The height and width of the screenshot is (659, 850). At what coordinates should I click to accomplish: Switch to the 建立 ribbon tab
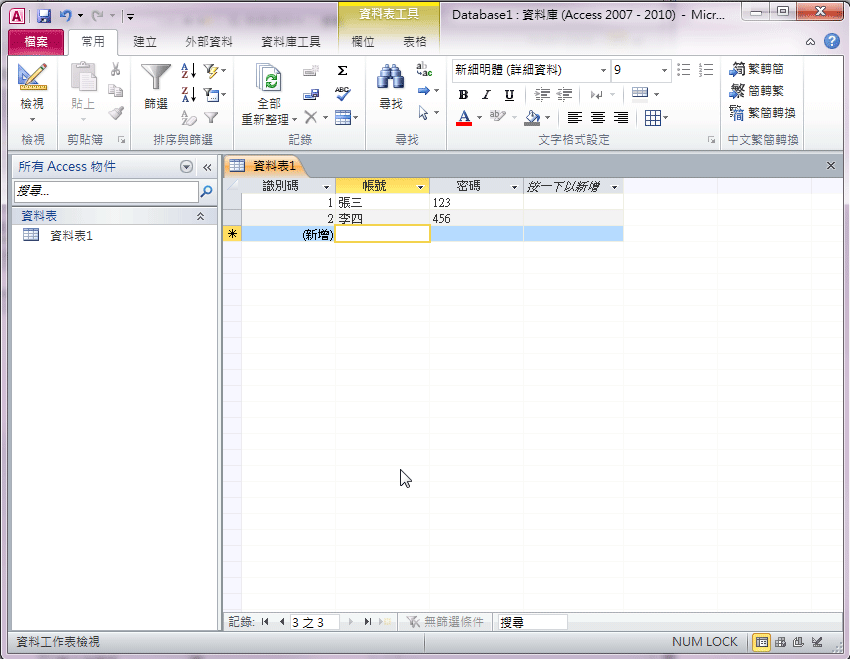point(145,42)
